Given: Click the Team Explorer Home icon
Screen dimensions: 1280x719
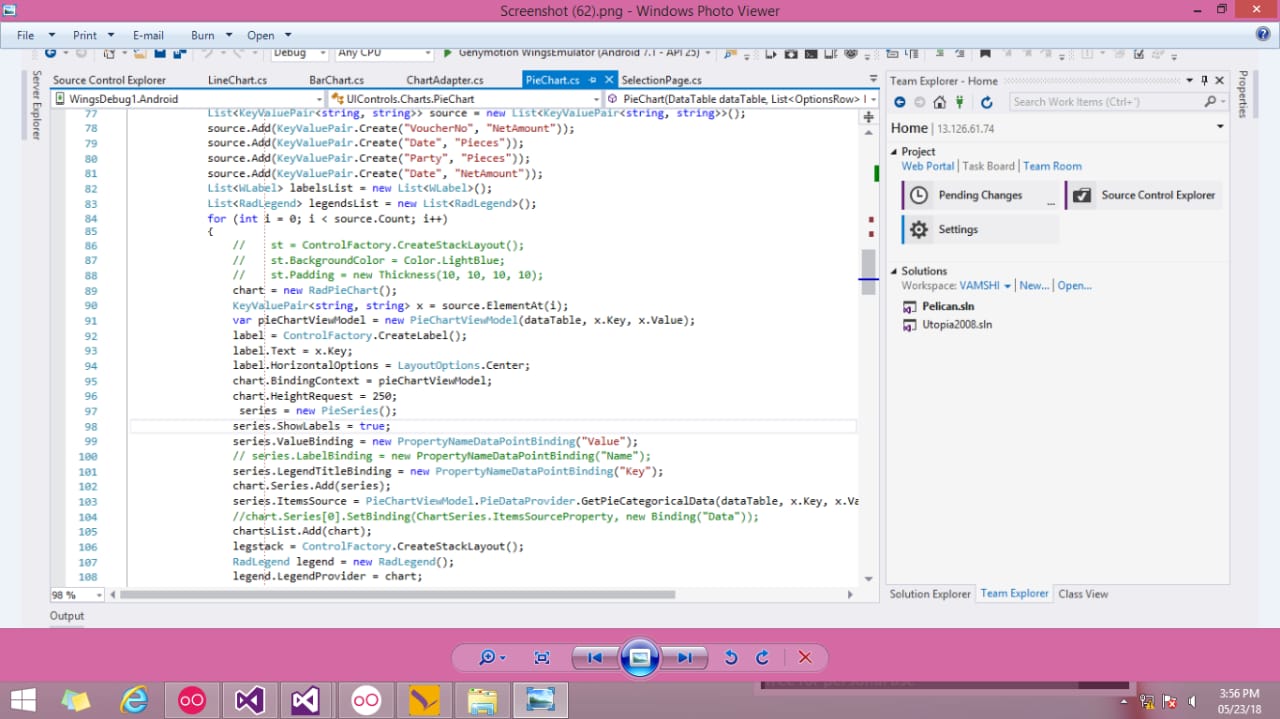Looking at the screenshot, I should [939, 102].
